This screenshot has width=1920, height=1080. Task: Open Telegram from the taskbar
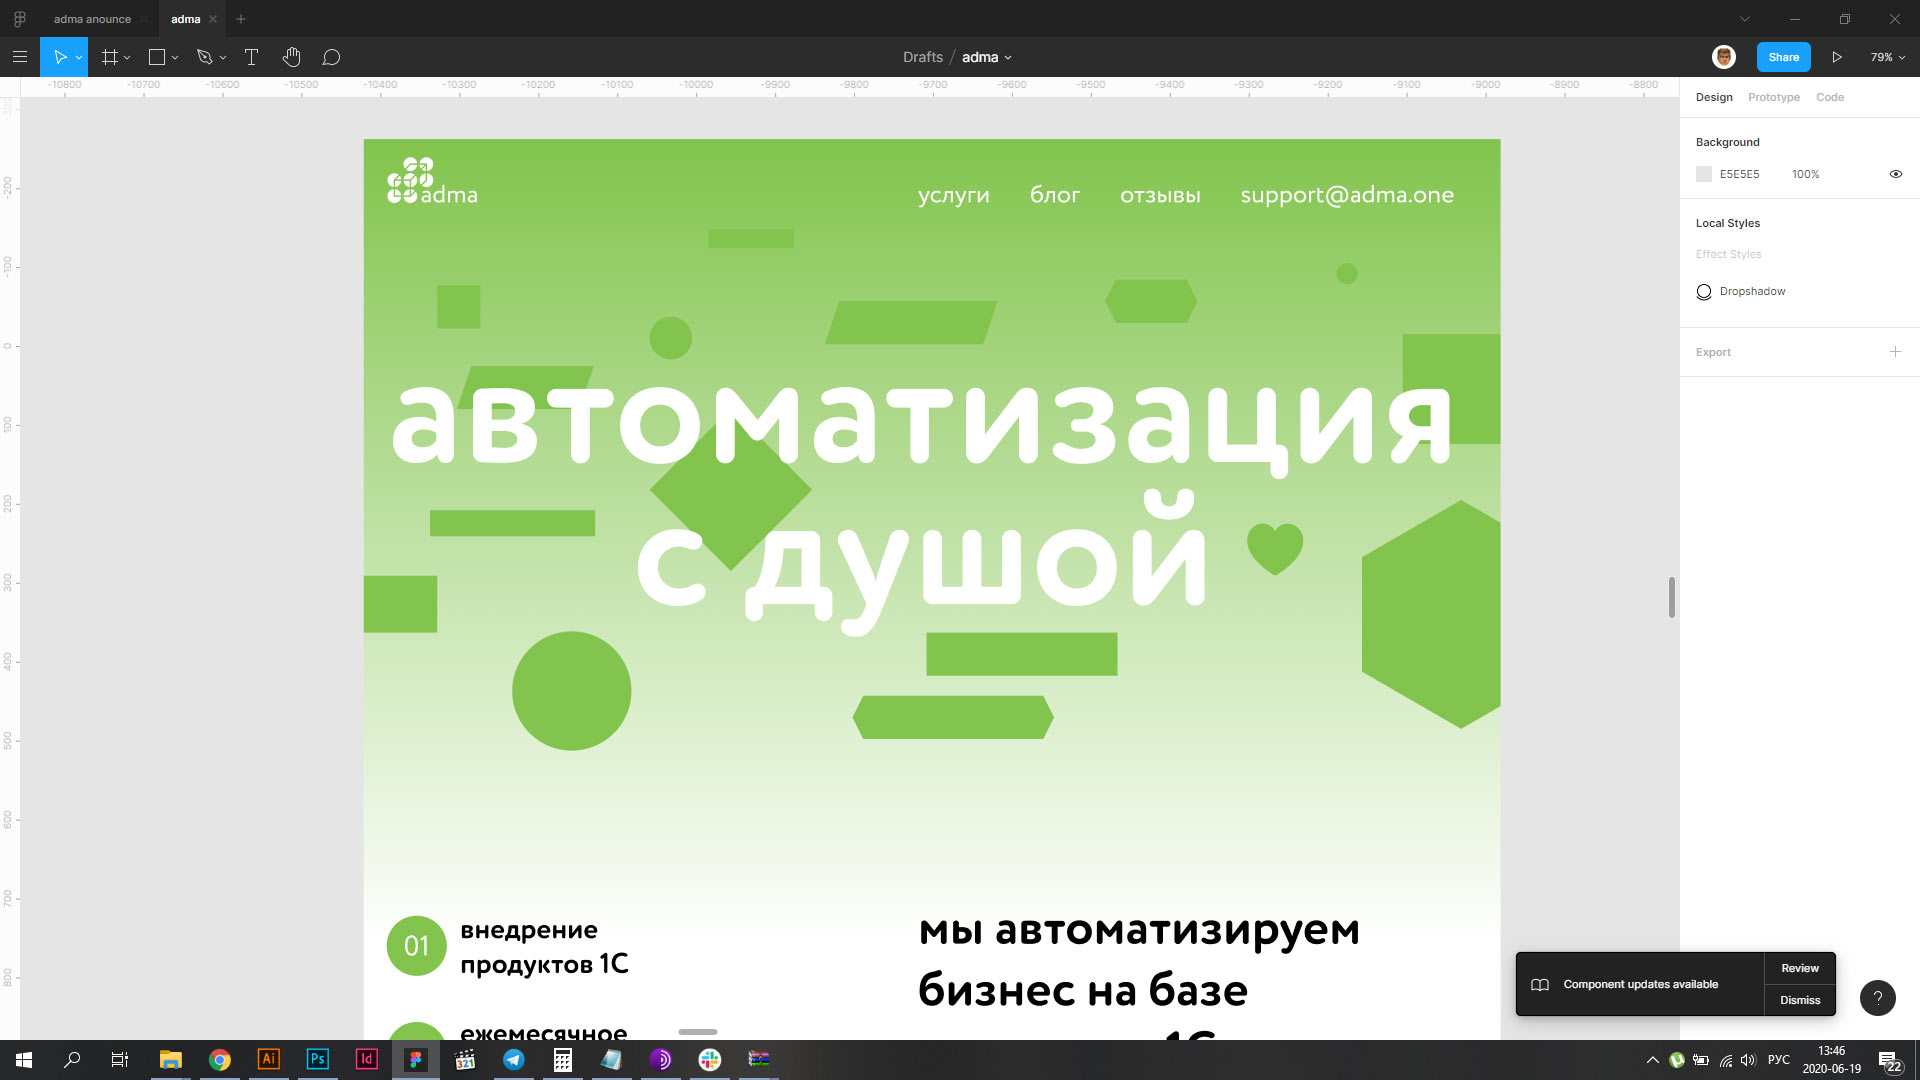coord(514,1060)
